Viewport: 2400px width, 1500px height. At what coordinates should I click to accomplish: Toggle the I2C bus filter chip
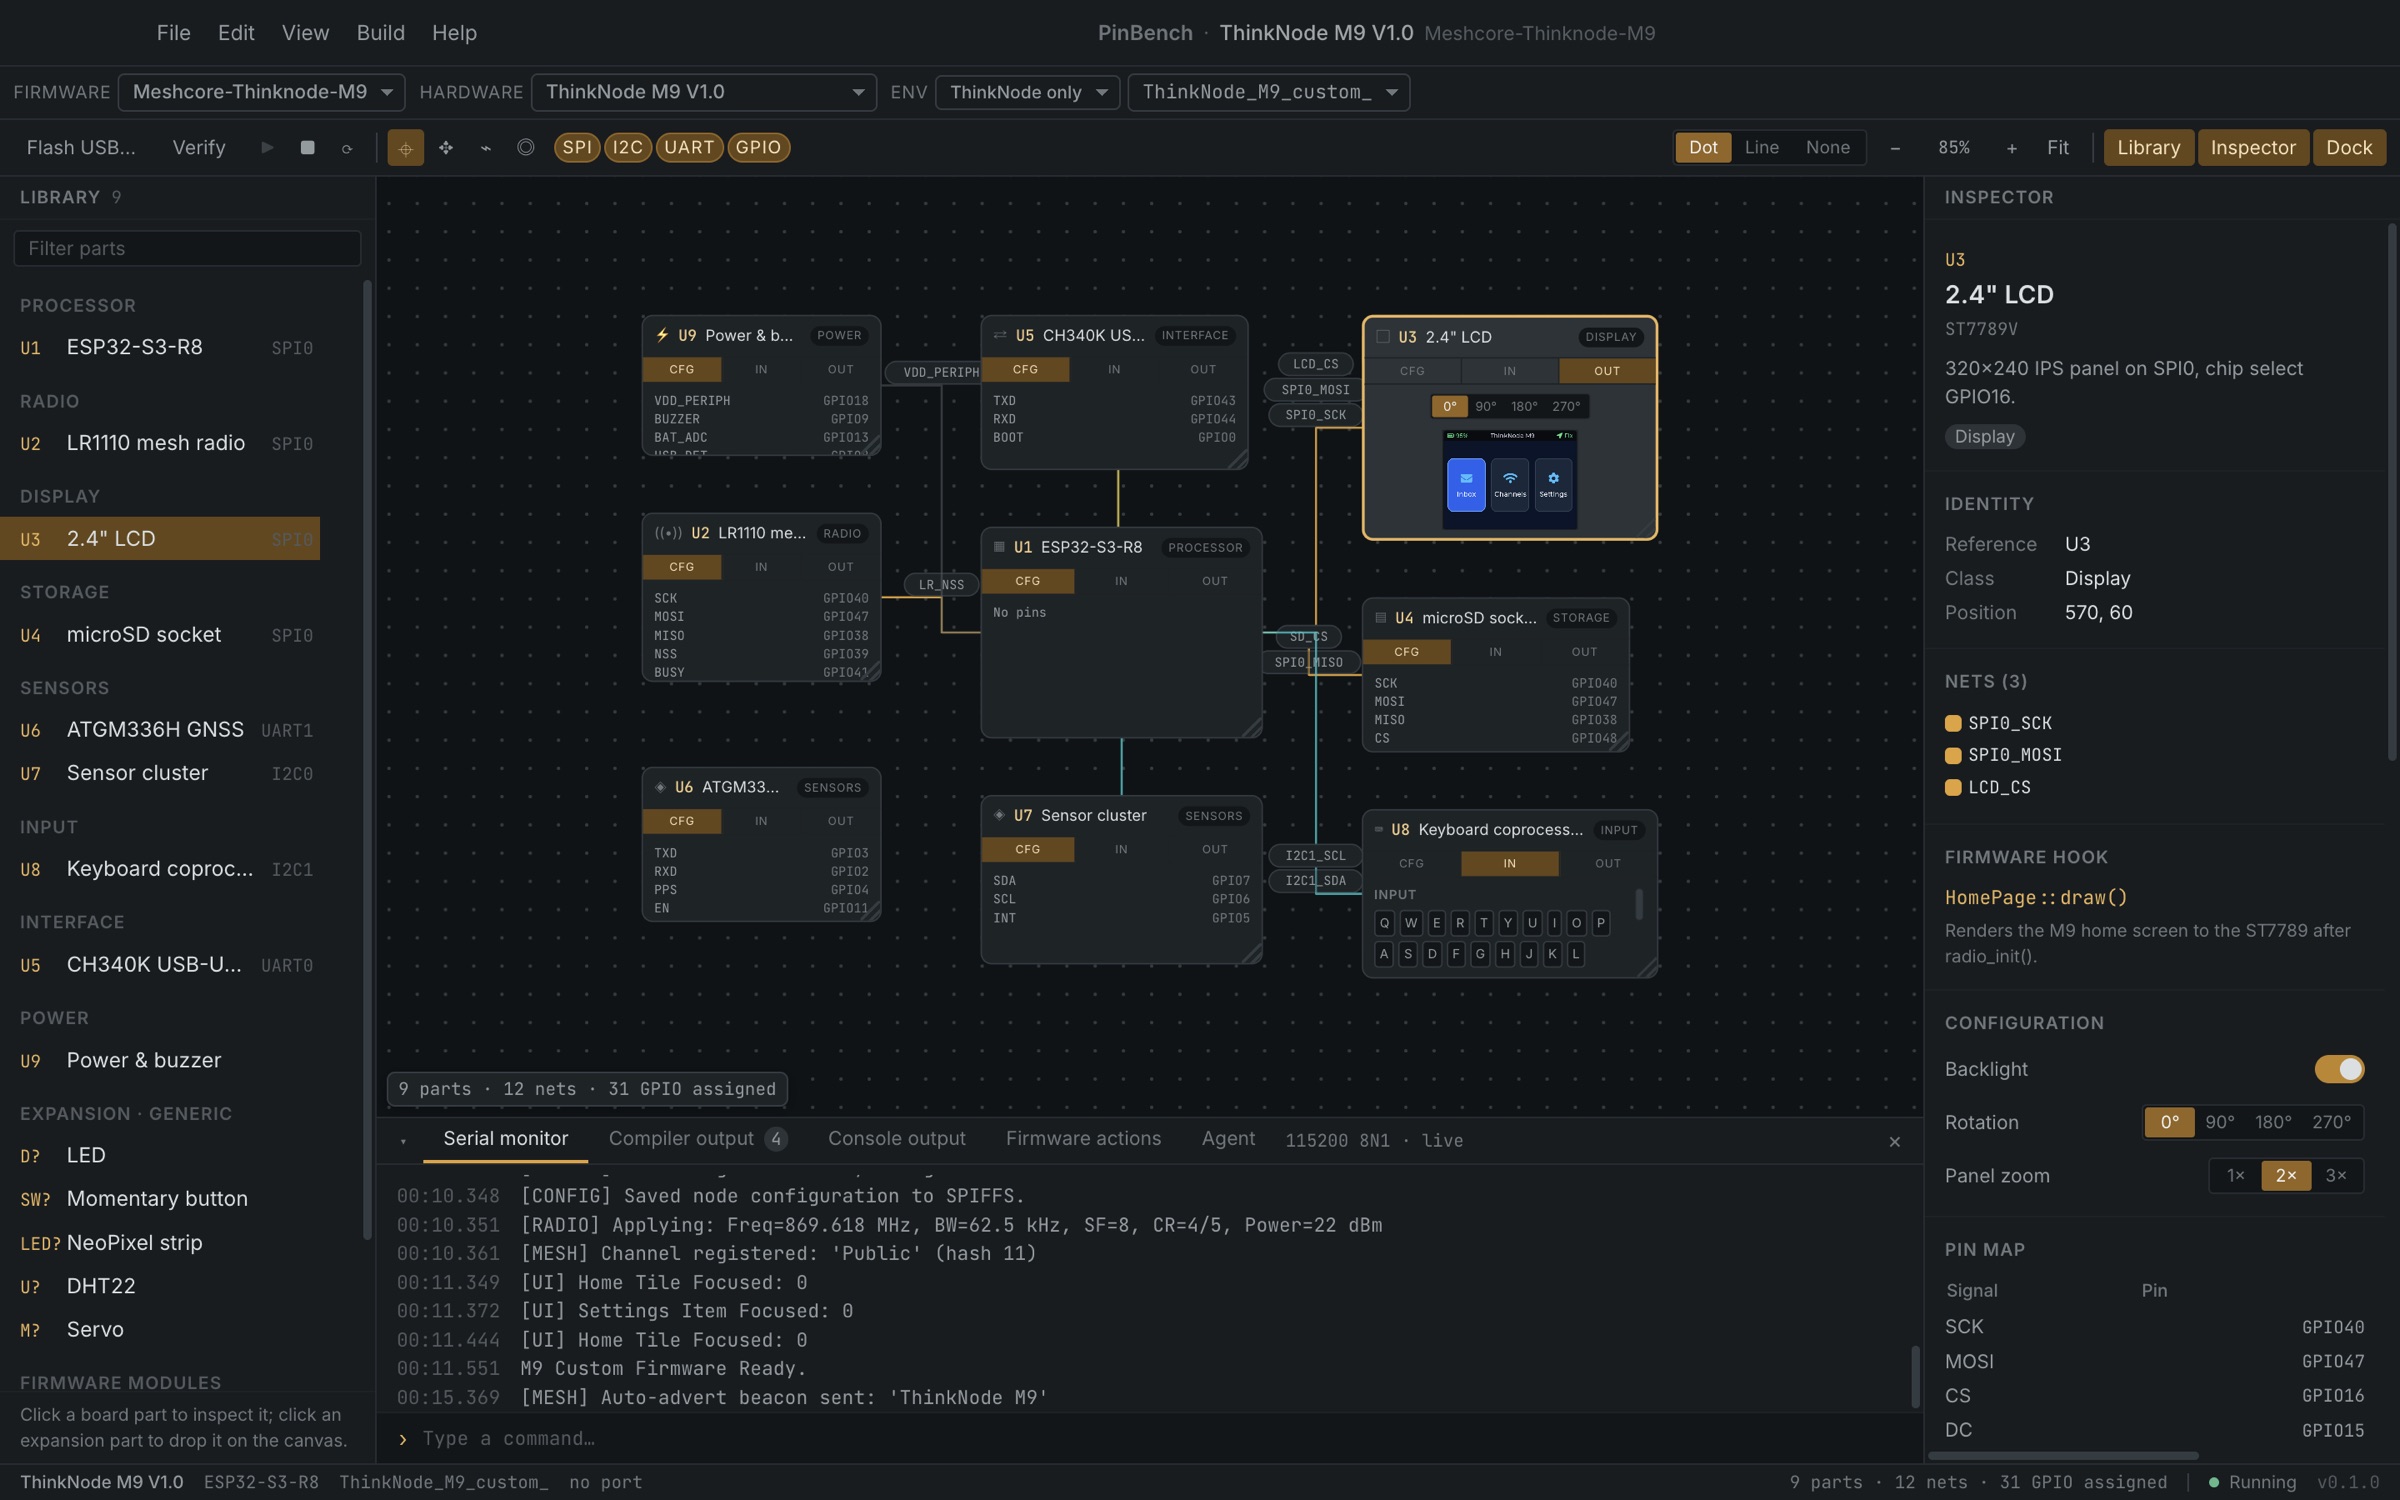coord(627,147)
